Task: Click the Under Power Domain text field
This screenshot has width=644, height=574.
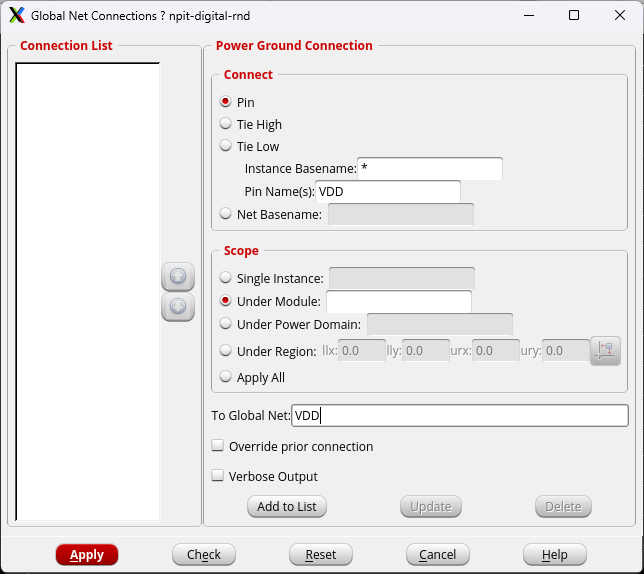Action: click(x=440, y=324)
